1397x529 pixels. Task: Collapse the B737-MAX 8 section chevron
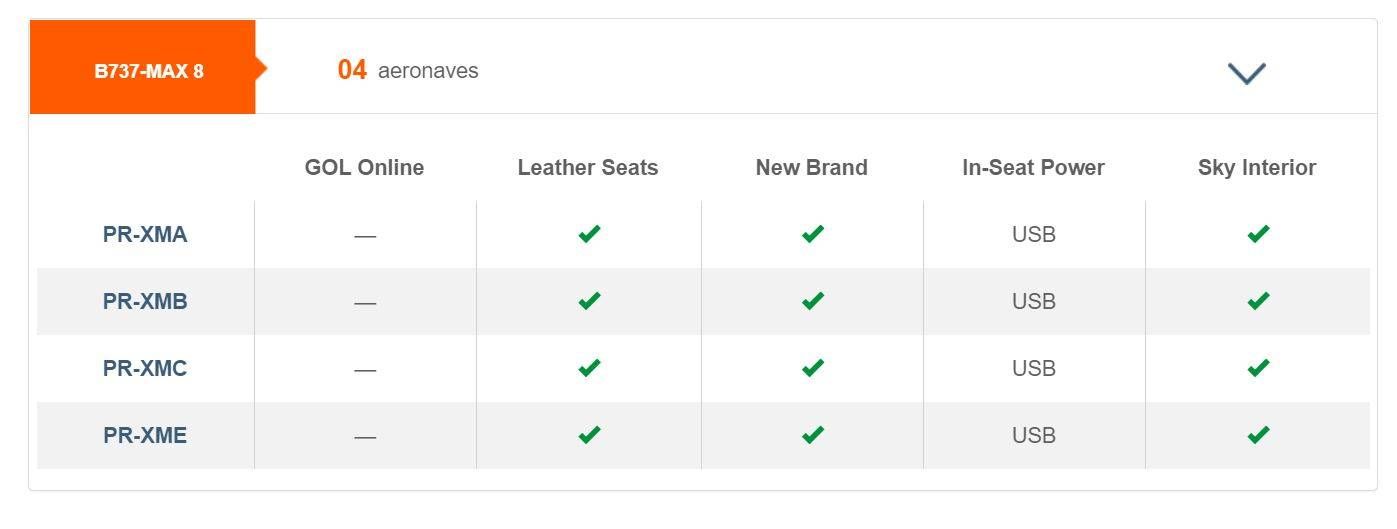(x=1247, y=73)
